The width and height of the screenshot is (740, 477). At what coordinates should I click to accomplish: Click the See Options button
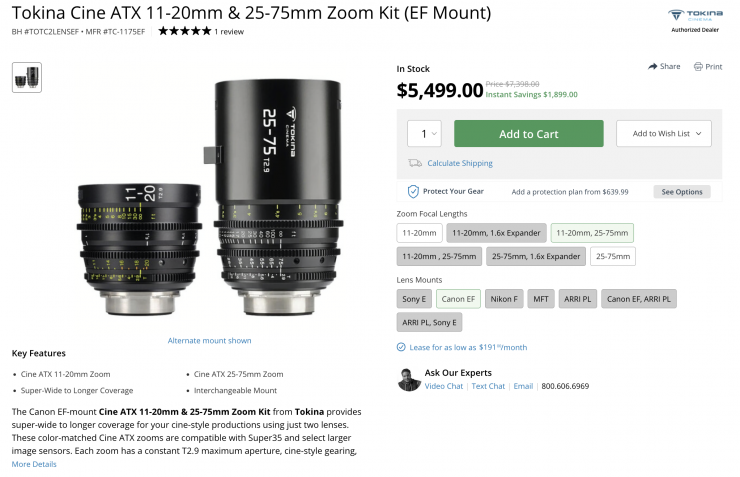coord(682,191)
